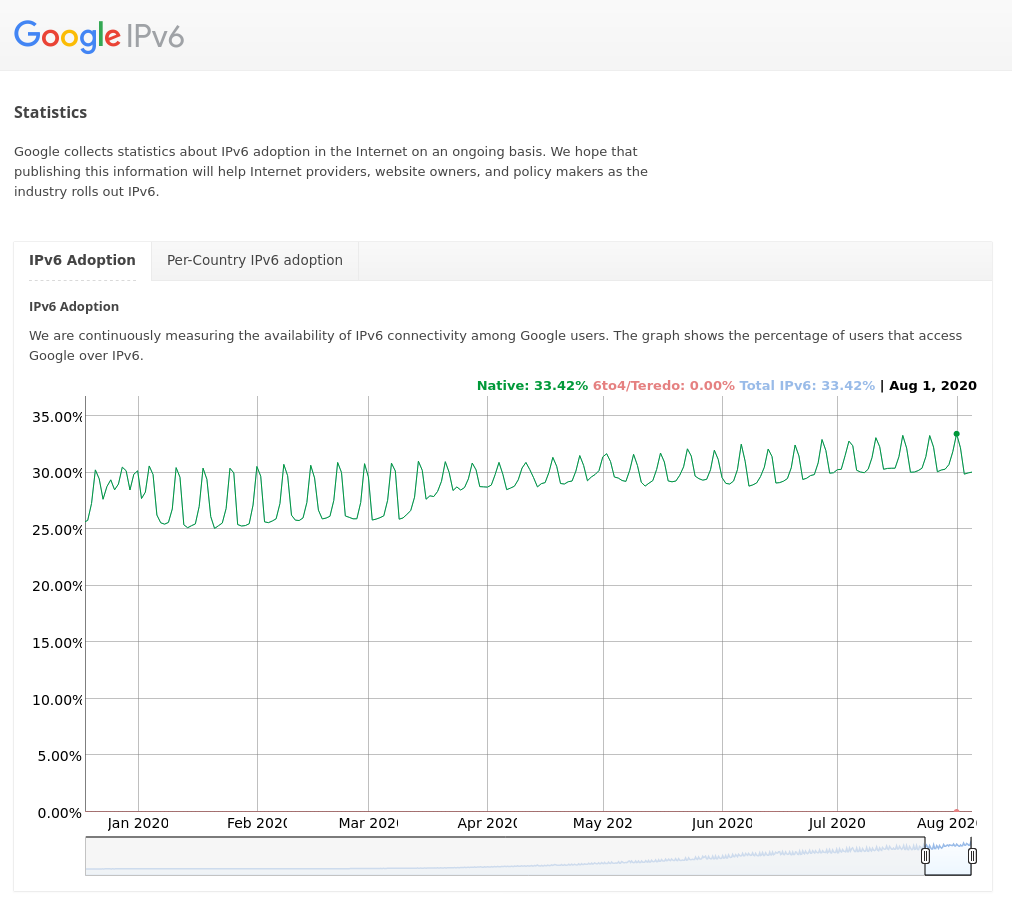Click the green data point at Aug 1, 2020
Screen dimensions: 1012x903
pos(956,434)
